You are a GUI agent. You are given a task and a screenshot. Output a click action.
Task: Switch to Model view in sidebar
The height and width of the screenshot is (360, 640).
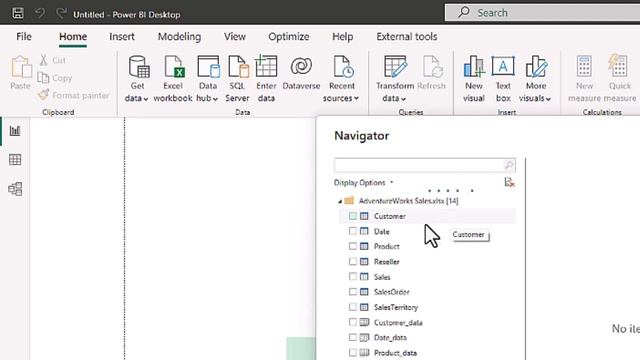15,189
